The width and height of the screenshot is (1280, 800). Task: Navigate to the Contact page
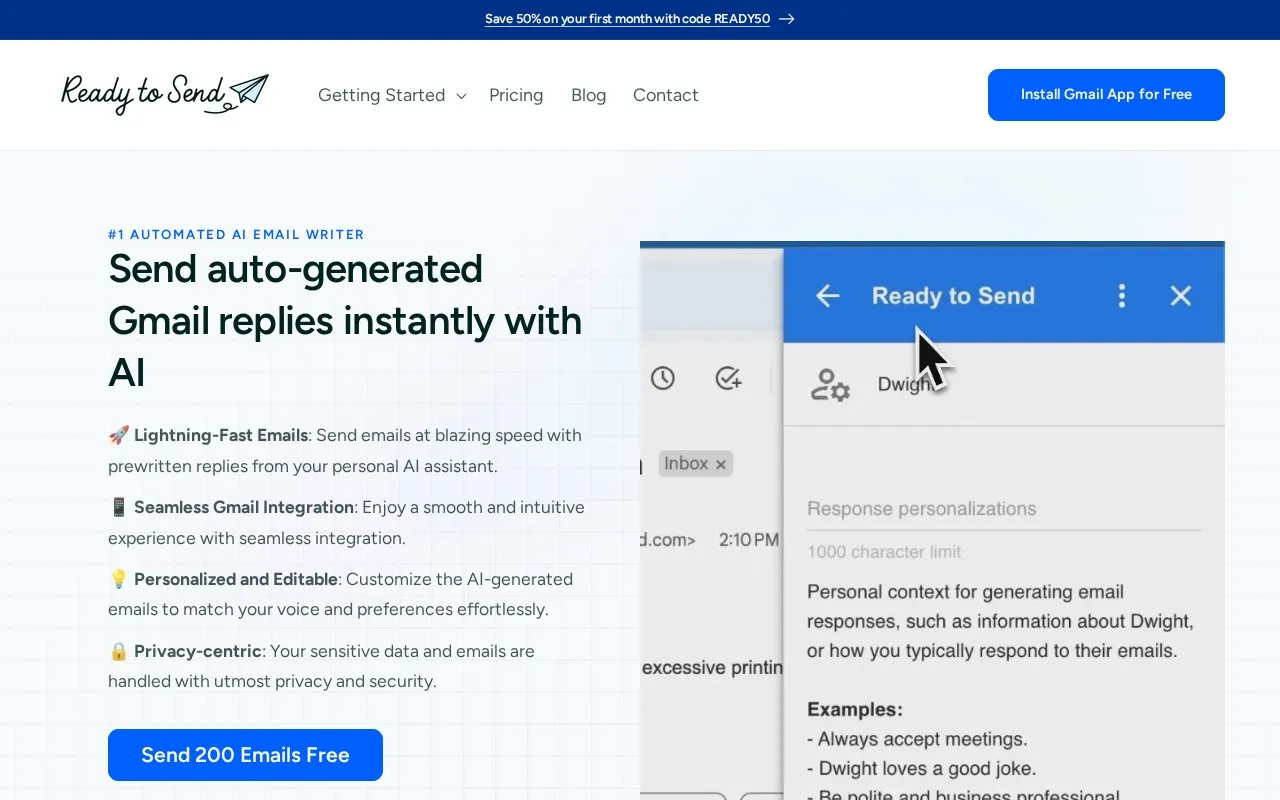665,95
